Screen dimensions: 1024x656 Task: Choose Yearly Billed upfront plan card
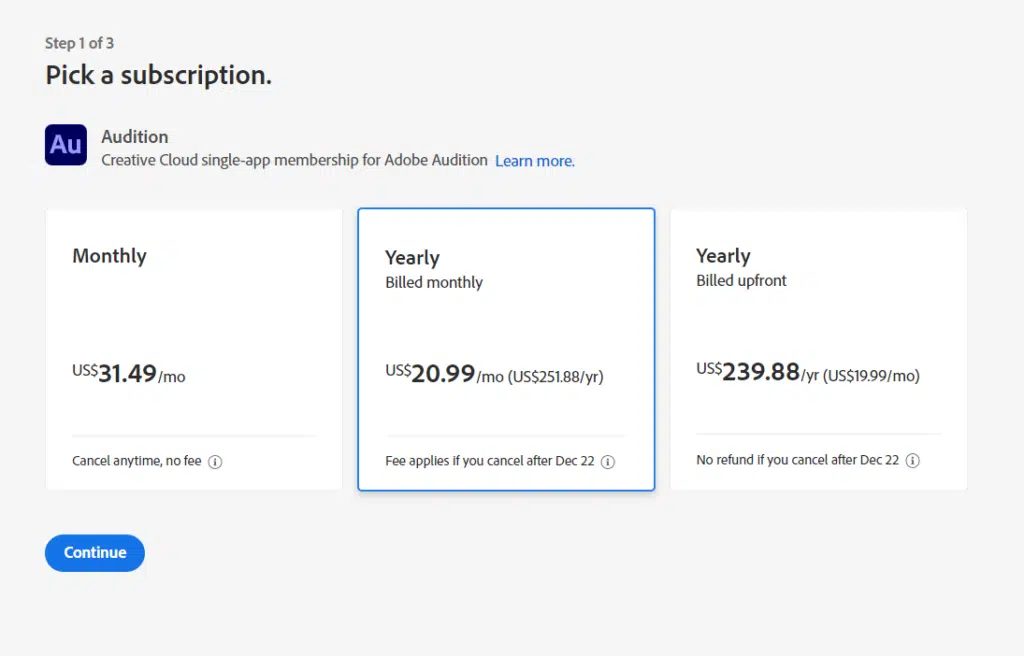click(x=818, y=350)
